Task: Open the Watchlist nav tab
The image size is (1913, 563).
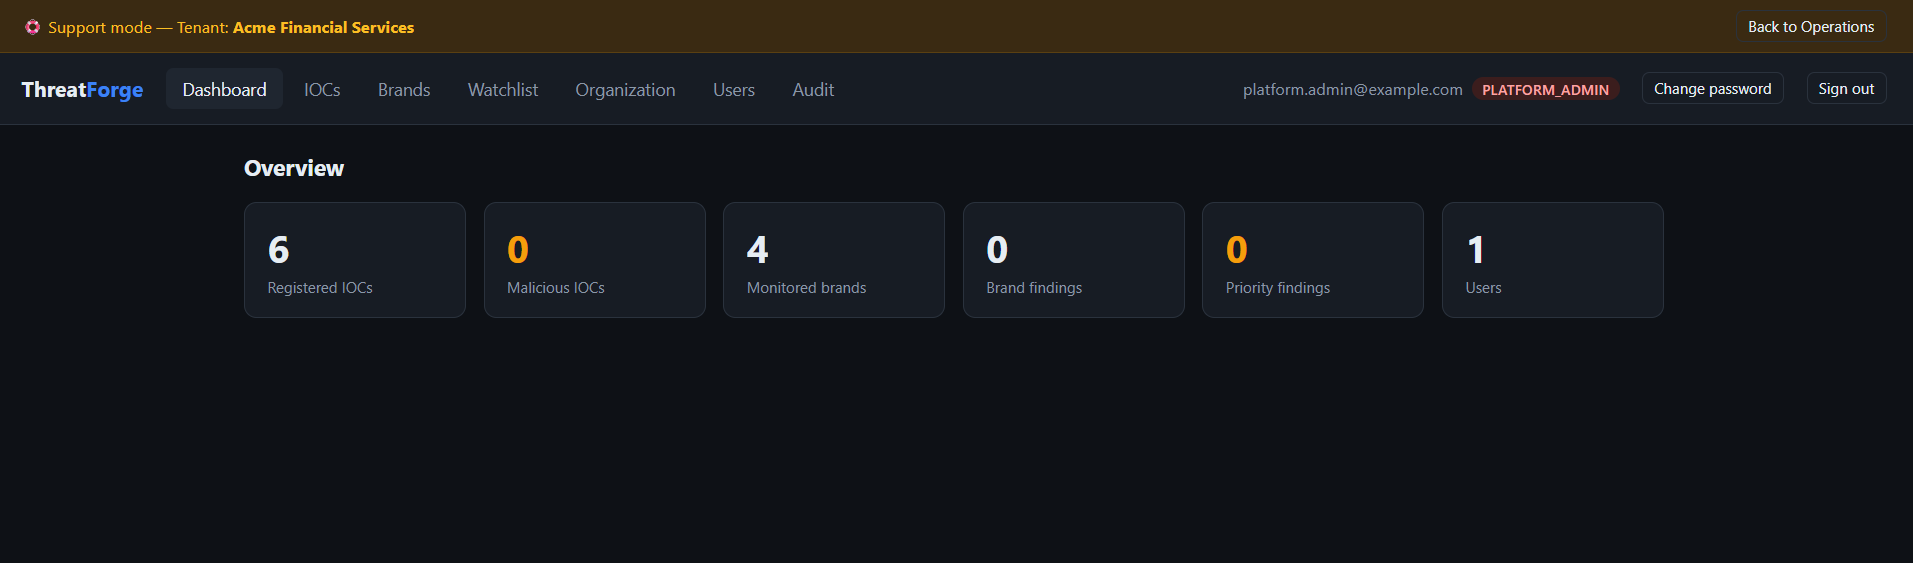Action: pos(503,89)
